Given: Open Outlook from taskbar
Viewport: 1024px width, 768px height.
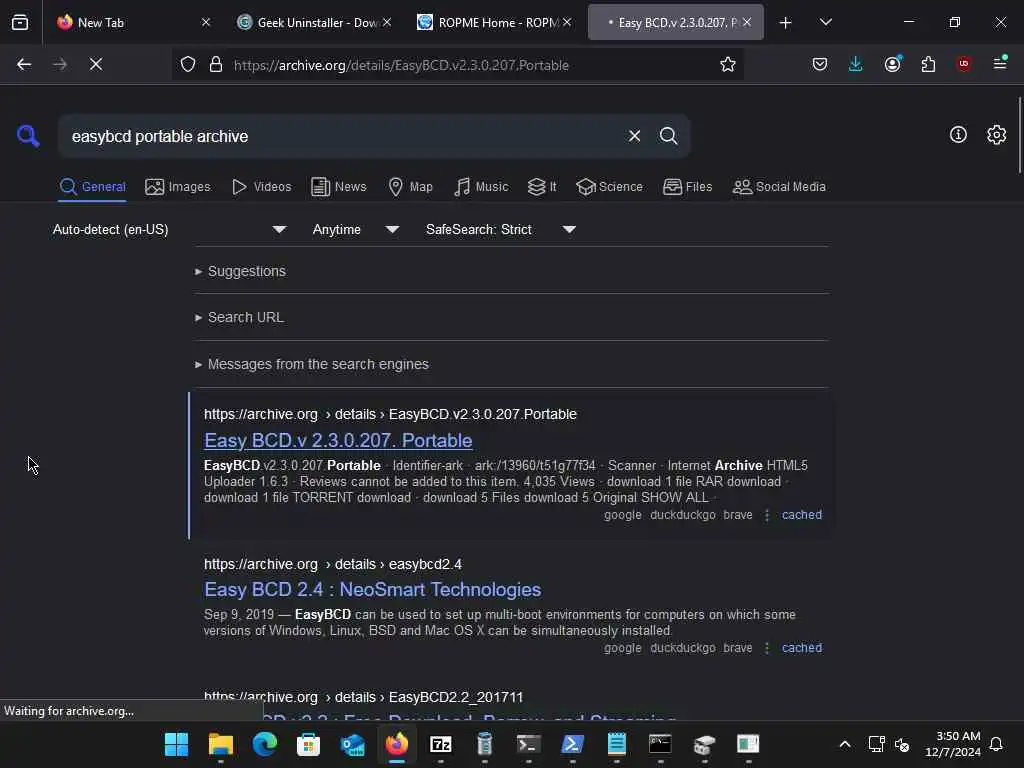Looking at the screenshot, I should (x=353, y=744).
